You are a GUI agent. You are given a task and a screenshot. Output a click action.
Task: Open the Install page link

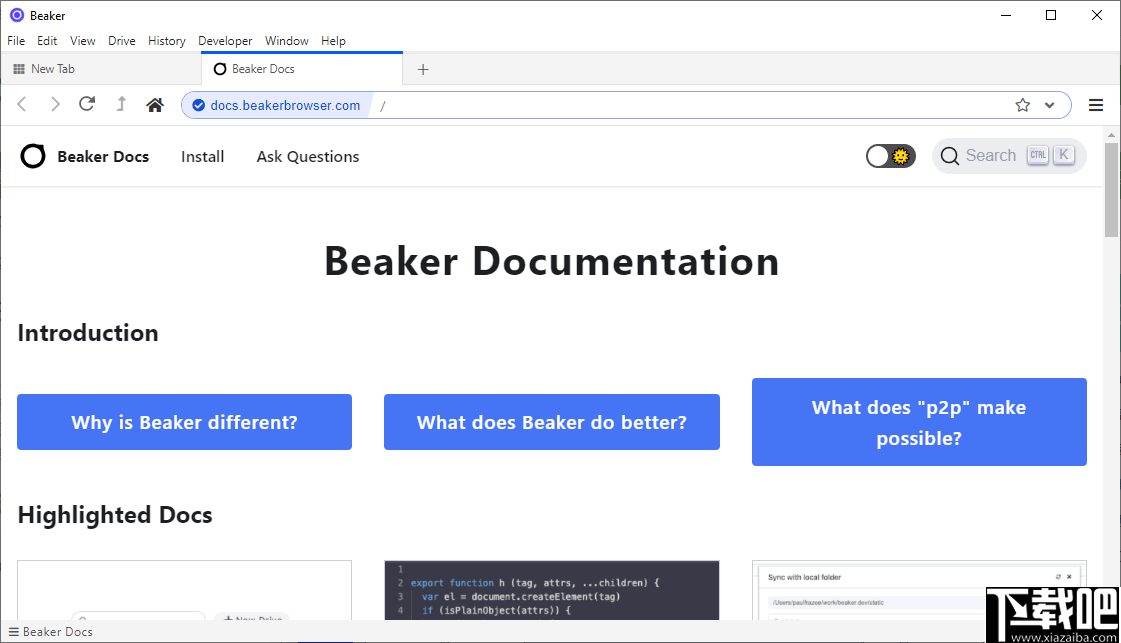[x=202, y=156]
